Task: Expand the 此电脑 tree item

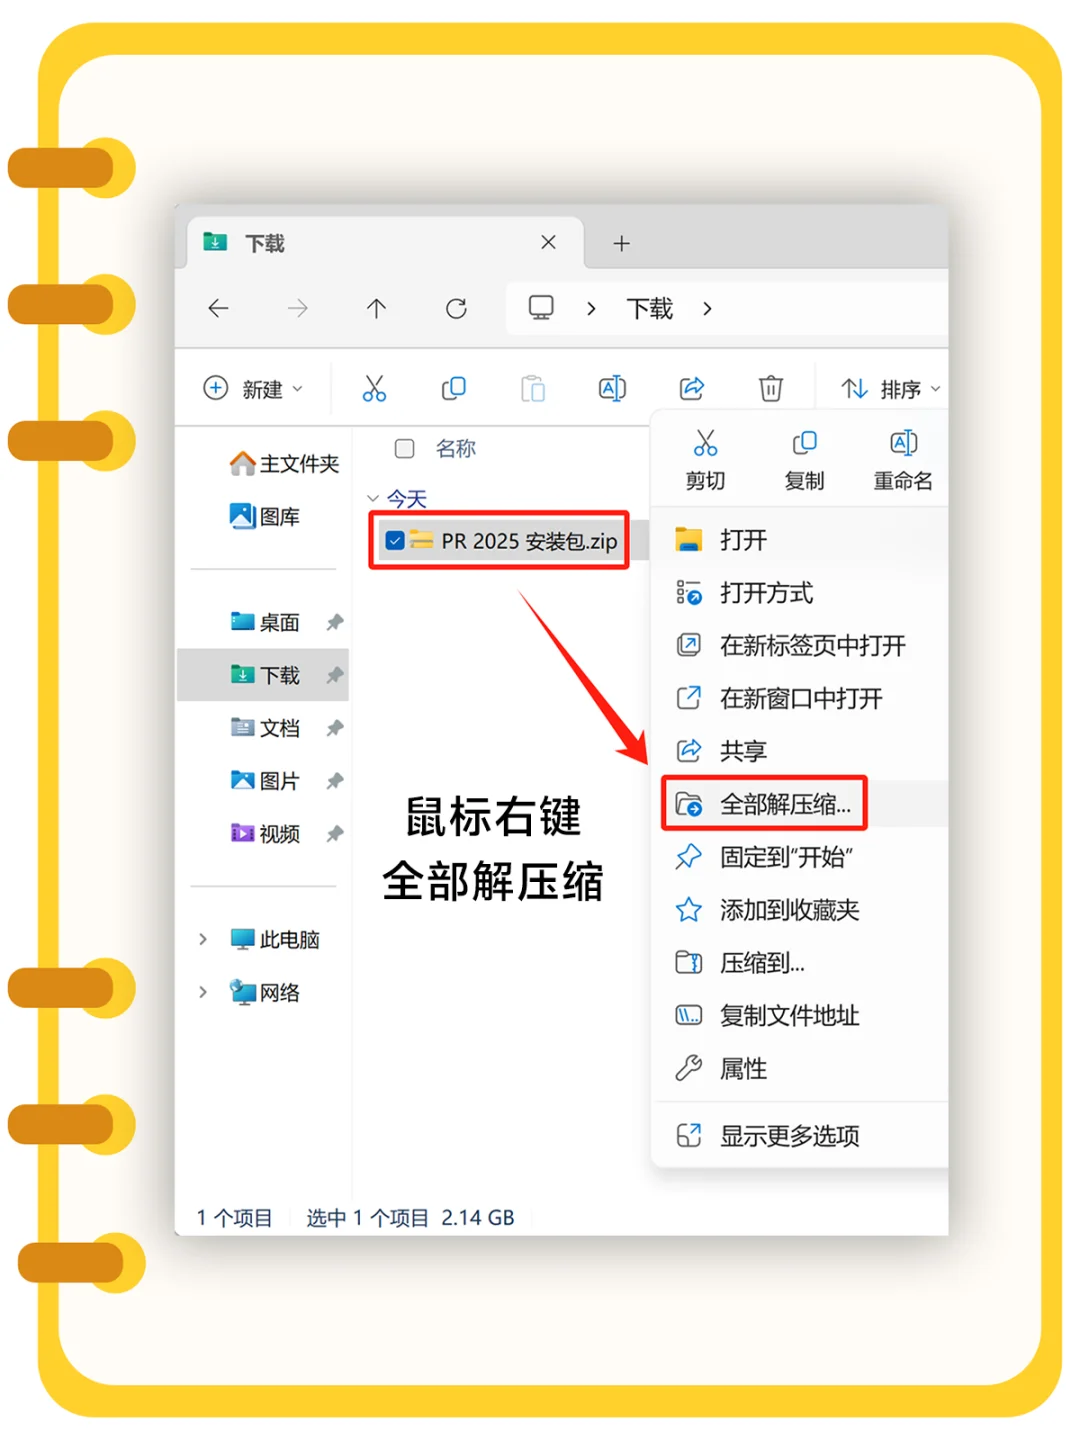Action: coord(201,939)
